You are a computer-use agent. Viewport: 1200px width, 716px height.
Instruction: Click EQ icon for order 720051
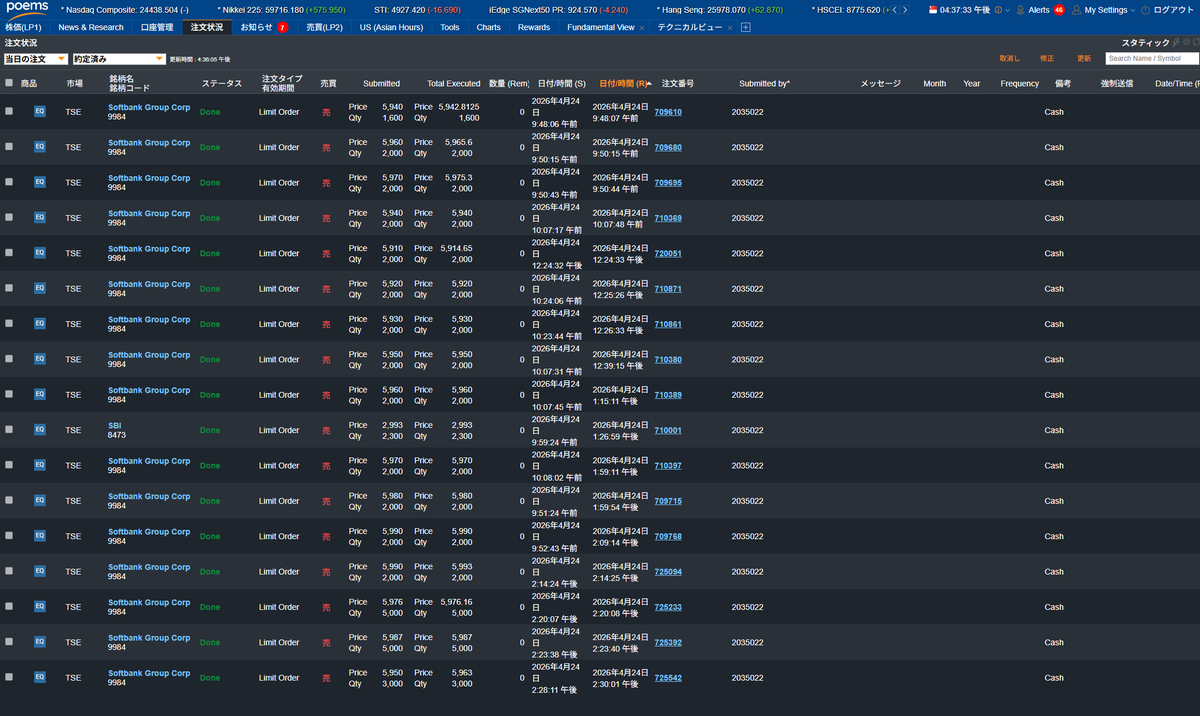click(40, 253)
